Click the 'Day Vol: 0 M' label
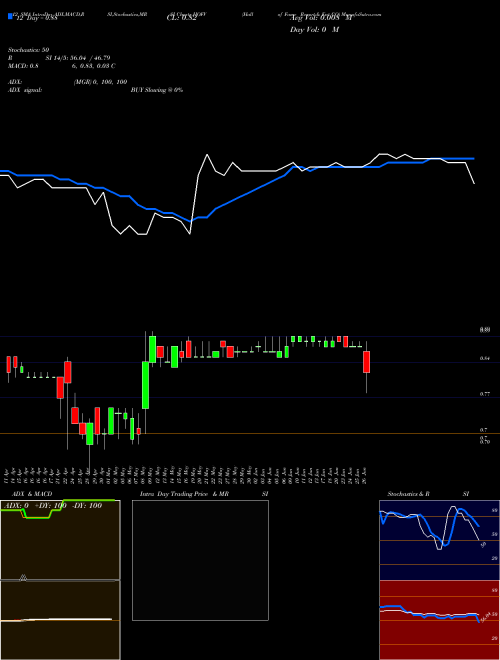Screen dimensions: 500x660 [x=314, y=30]
